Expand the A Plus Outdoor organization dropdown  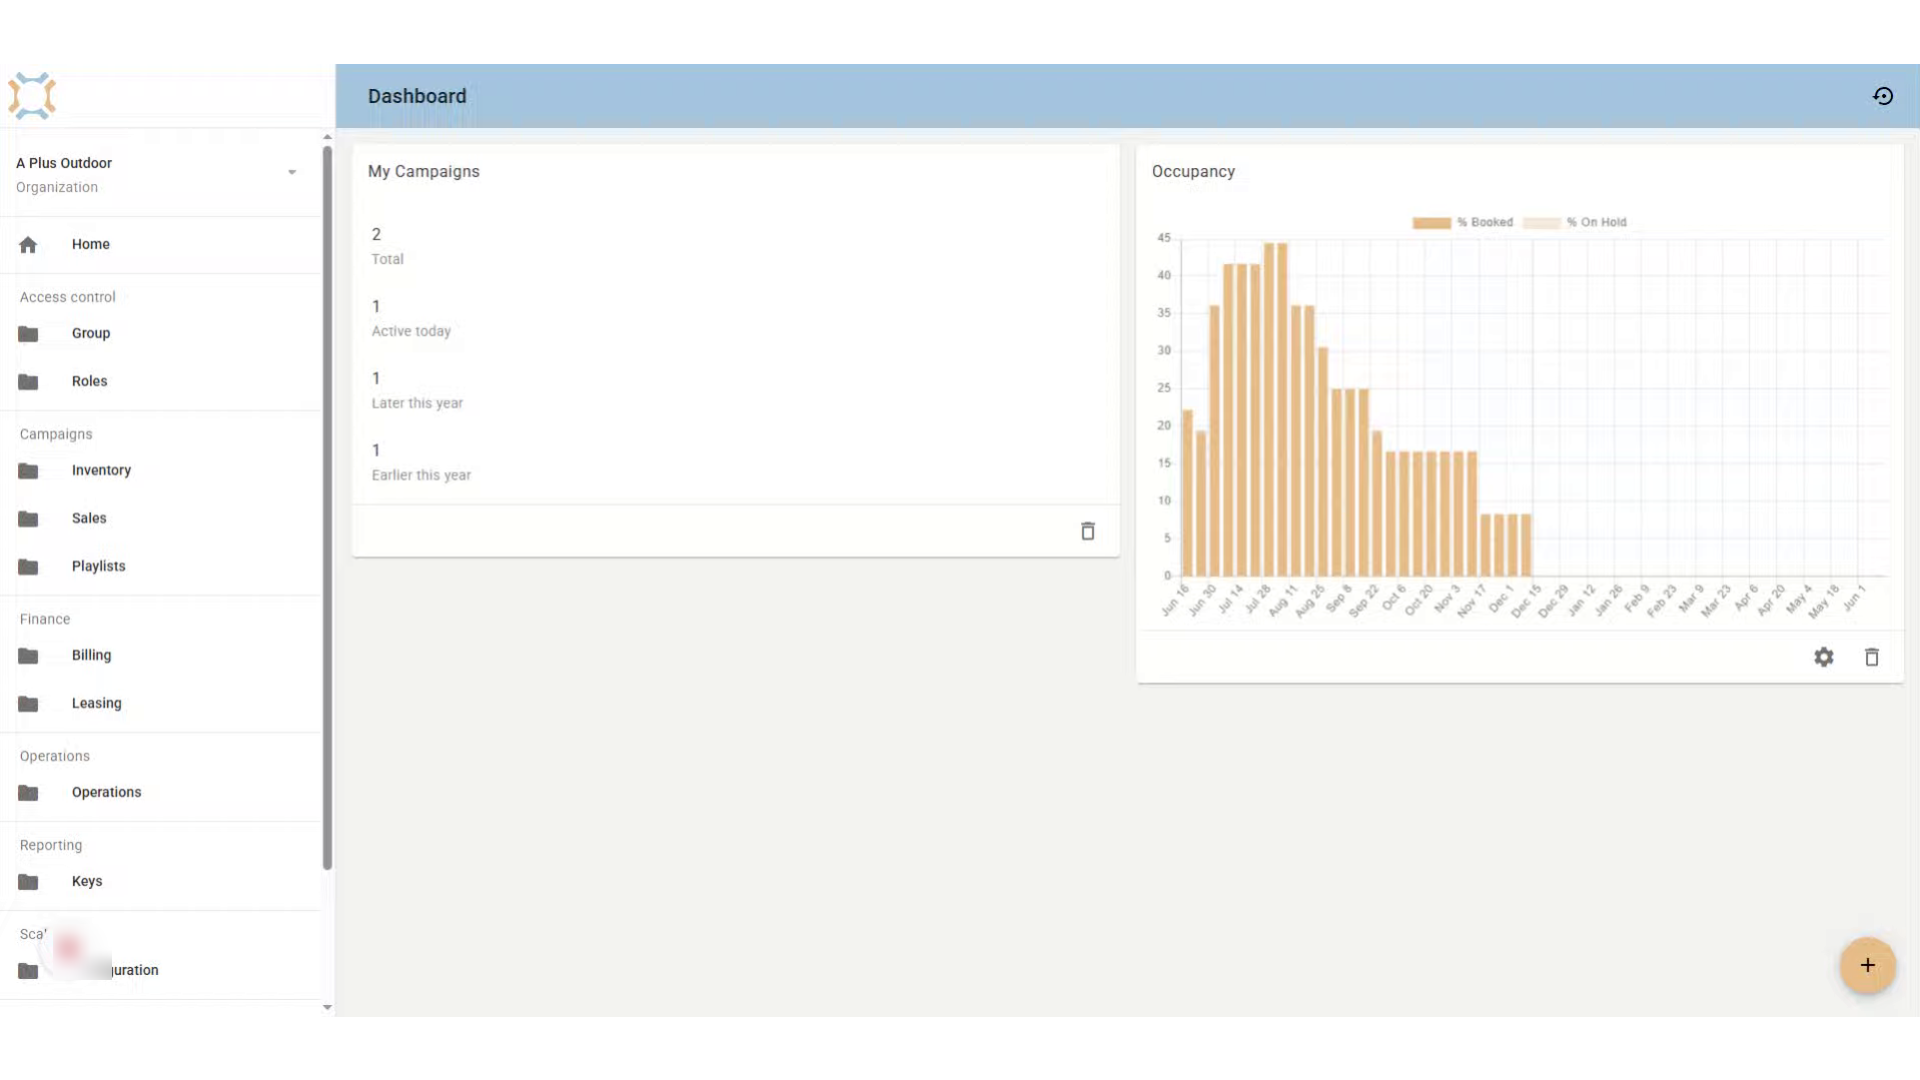[292, 172]
